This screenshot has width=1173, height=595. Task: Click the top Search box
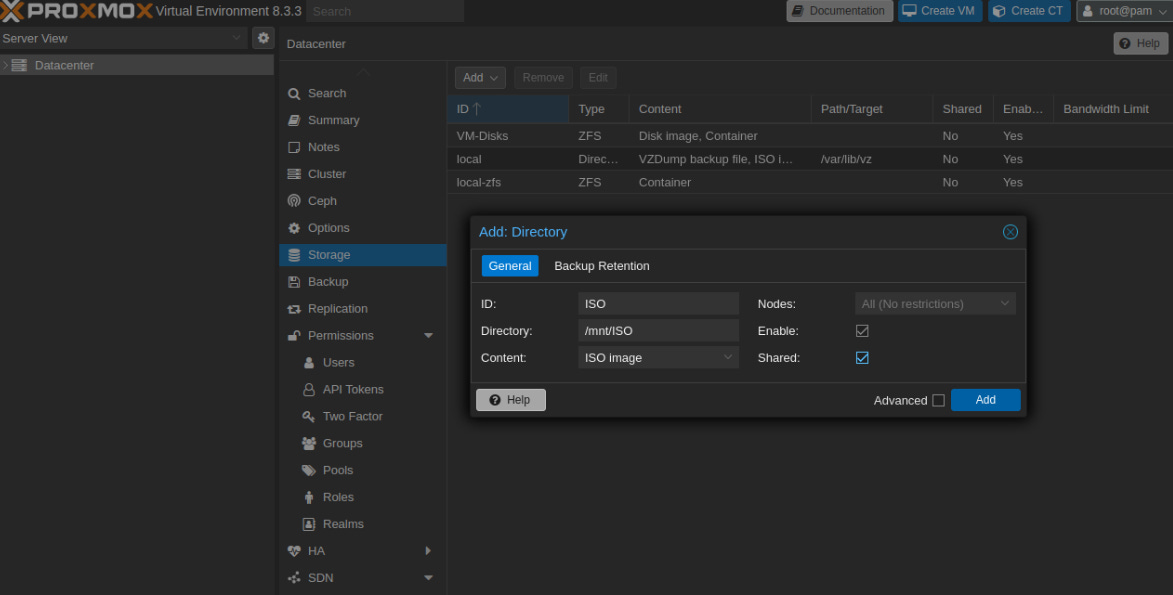(385, 11)
